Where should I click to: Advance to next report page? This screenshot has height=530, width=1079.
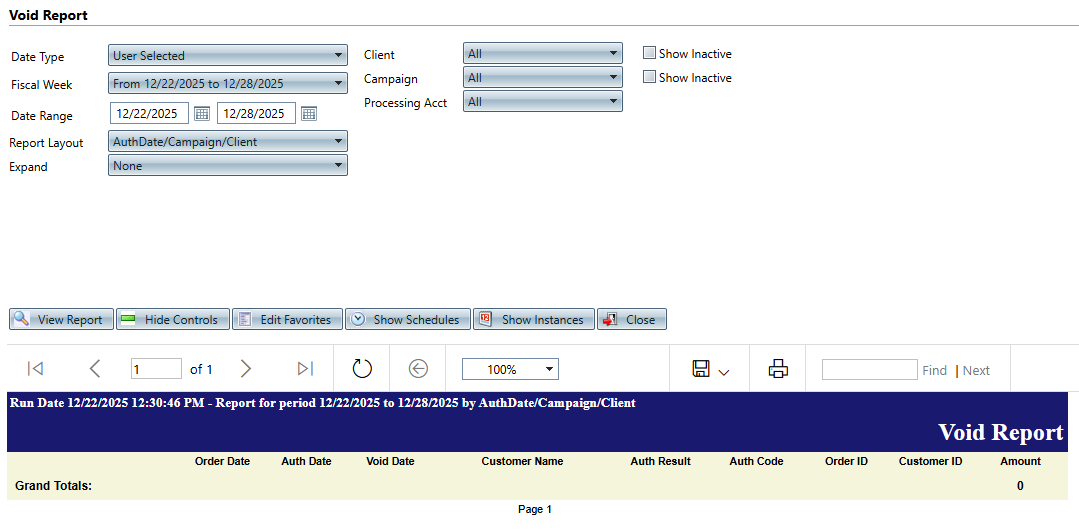click(246, 369)
